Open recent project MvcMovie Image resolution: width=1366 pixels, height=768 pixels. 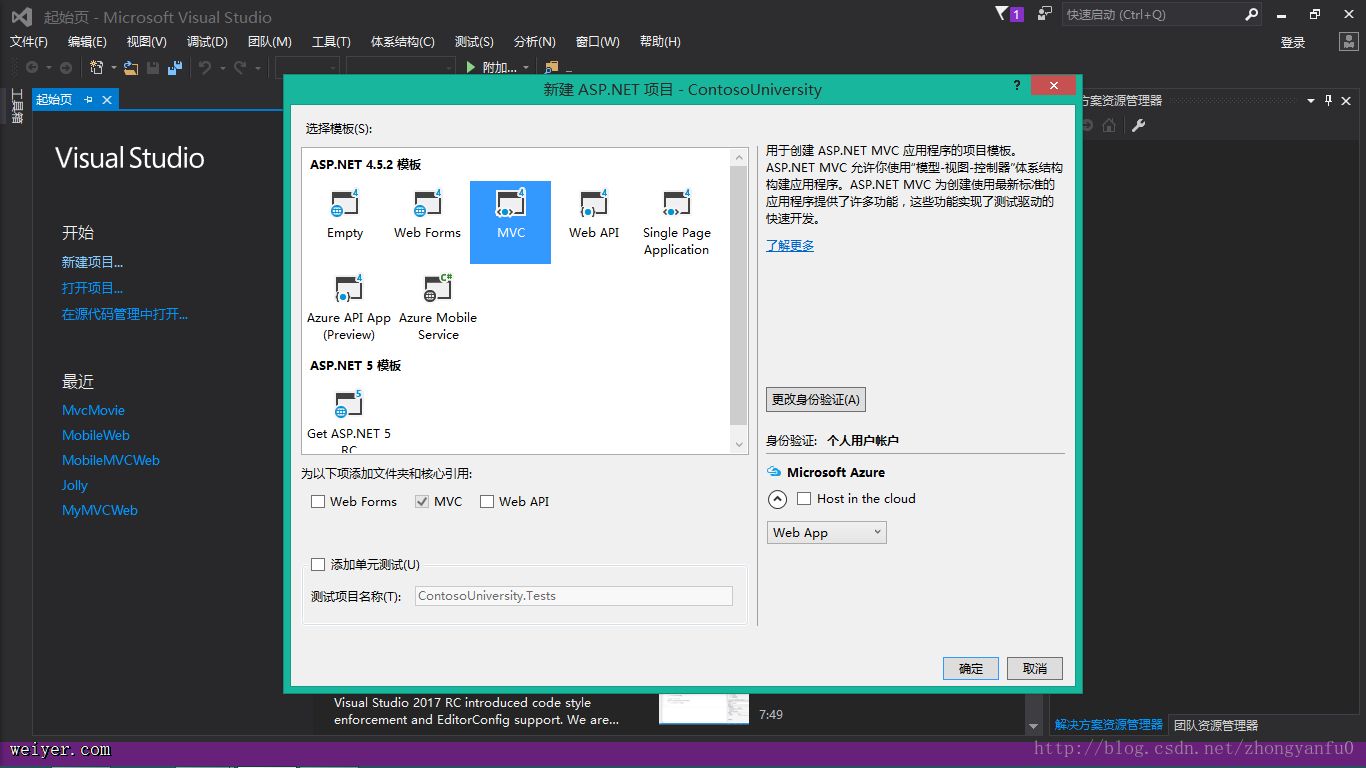(x=93, y=410)
